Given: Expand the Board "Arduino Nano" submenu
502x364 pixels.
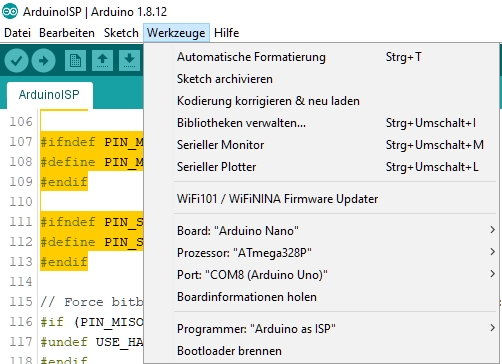Looking at the screenshot, I should click(x=336, y=230).
